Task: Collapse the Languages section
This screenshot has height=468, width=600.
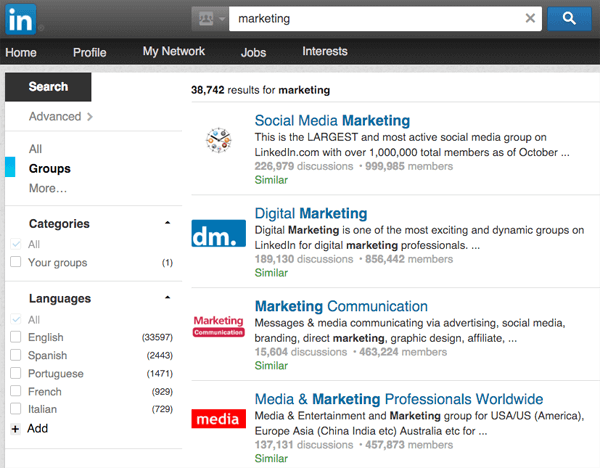Action: (167, 298)
